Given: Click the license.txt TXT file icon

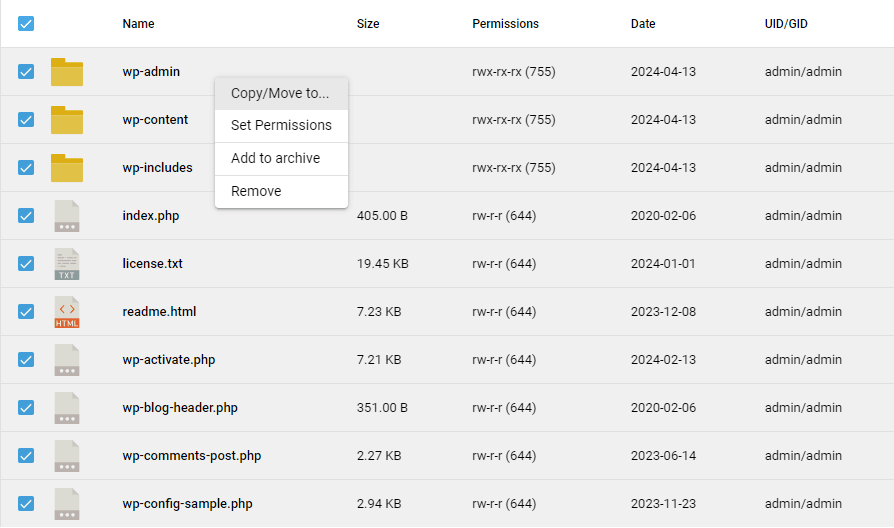Looking at the screenshot, I should click(67, 263).
